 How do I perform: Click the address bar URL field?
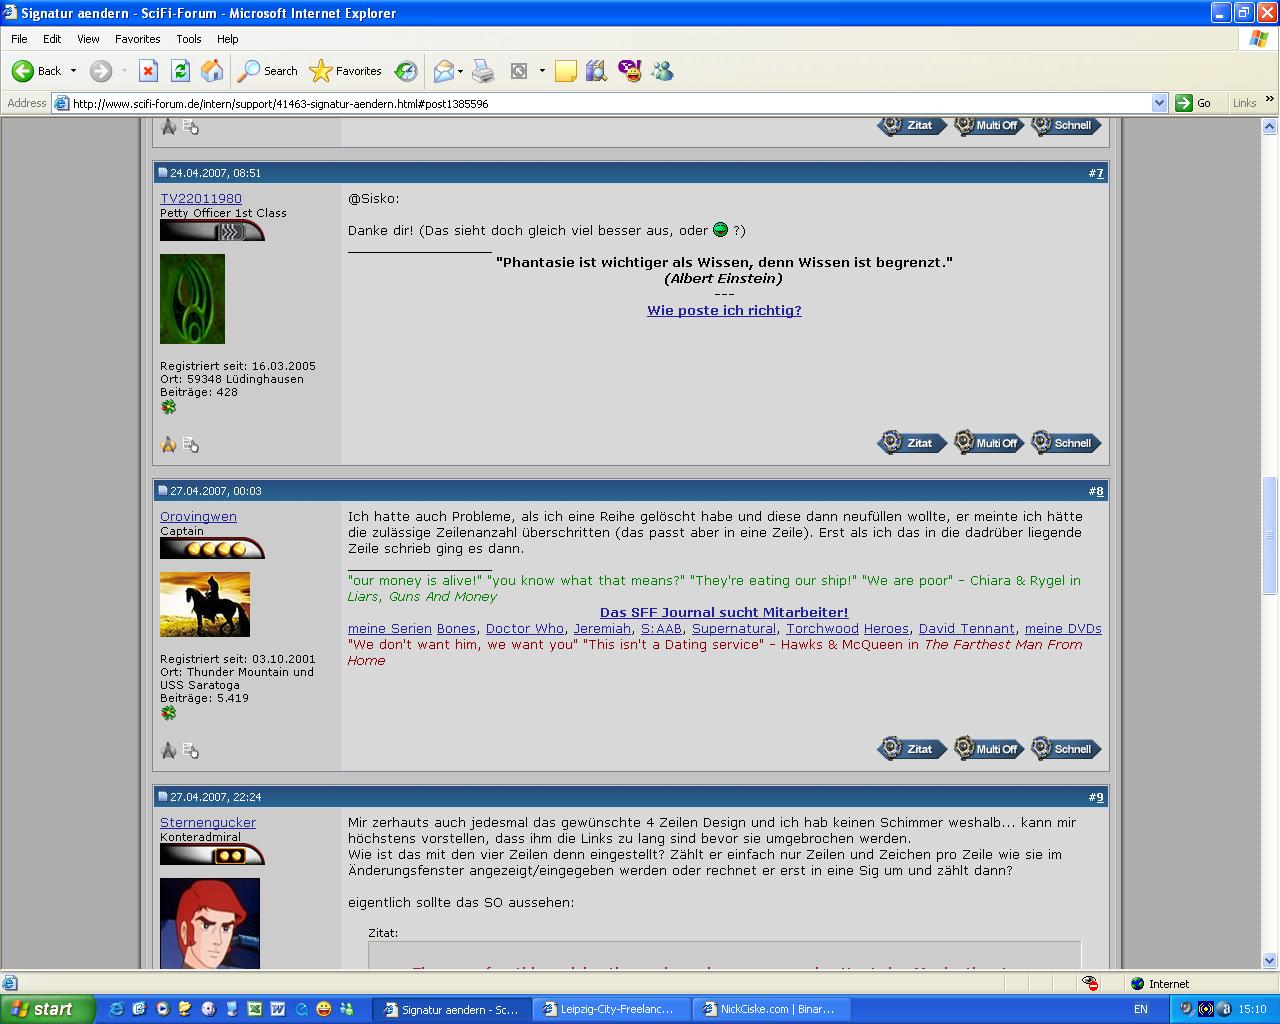tap(600, 103)
